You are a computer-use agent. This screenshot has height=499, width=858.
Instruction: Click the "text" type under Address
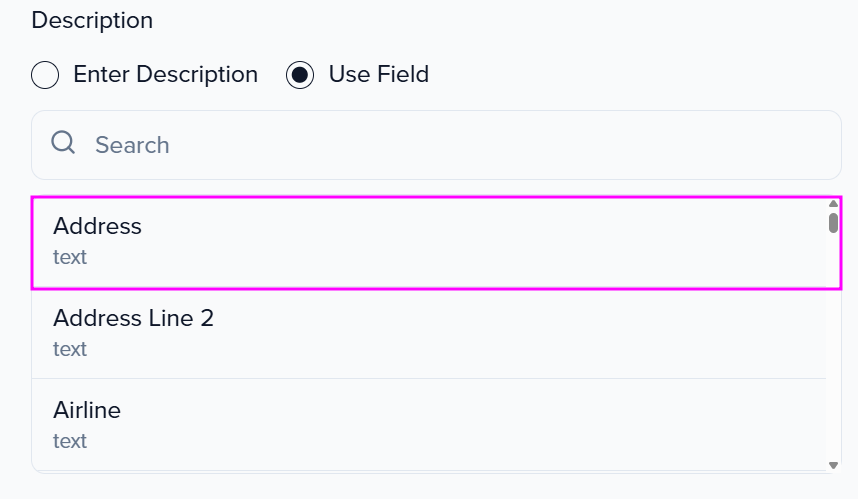(x=70, y=257)
